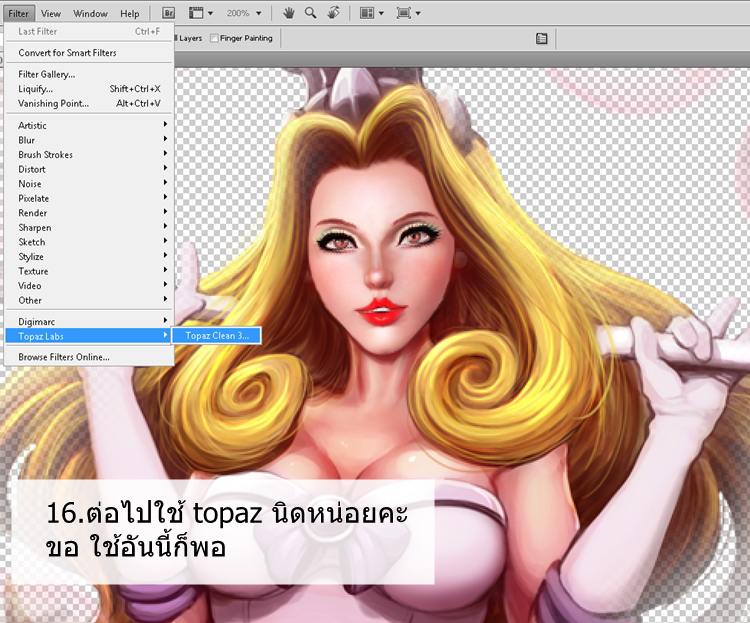Expand the Distort filter submenu

89,169
